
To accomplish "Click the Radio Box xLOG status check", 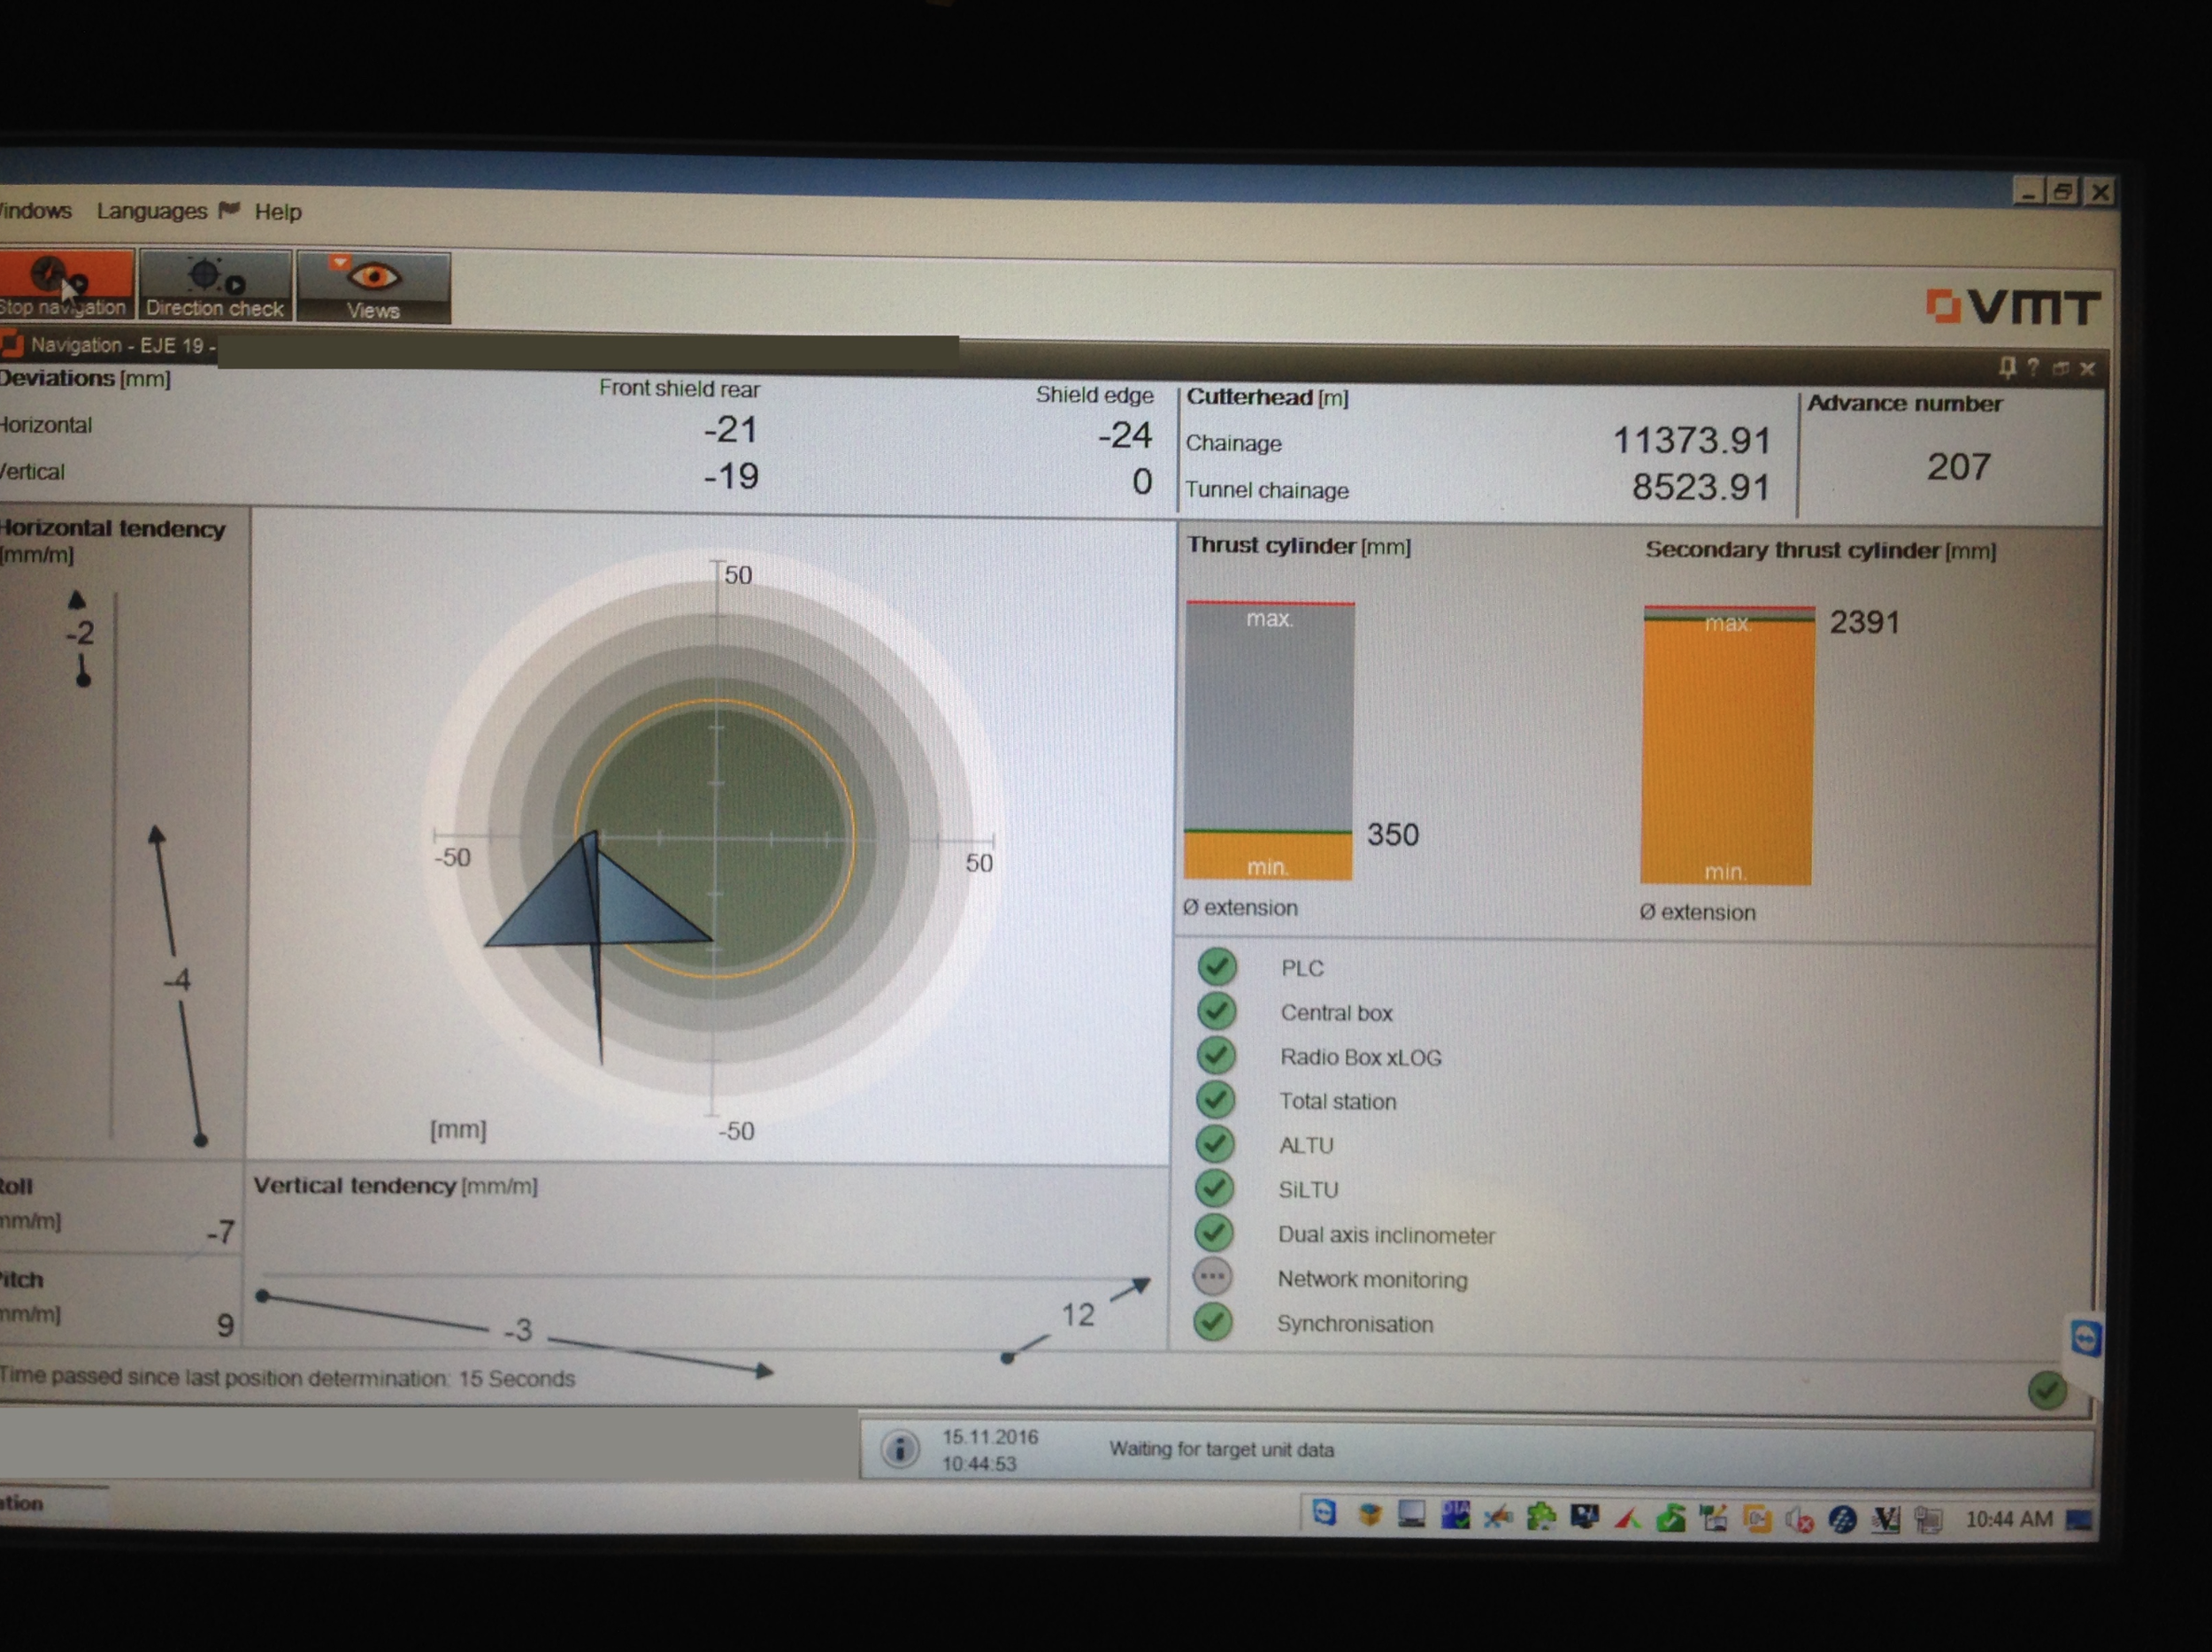I will 1216,1055.
